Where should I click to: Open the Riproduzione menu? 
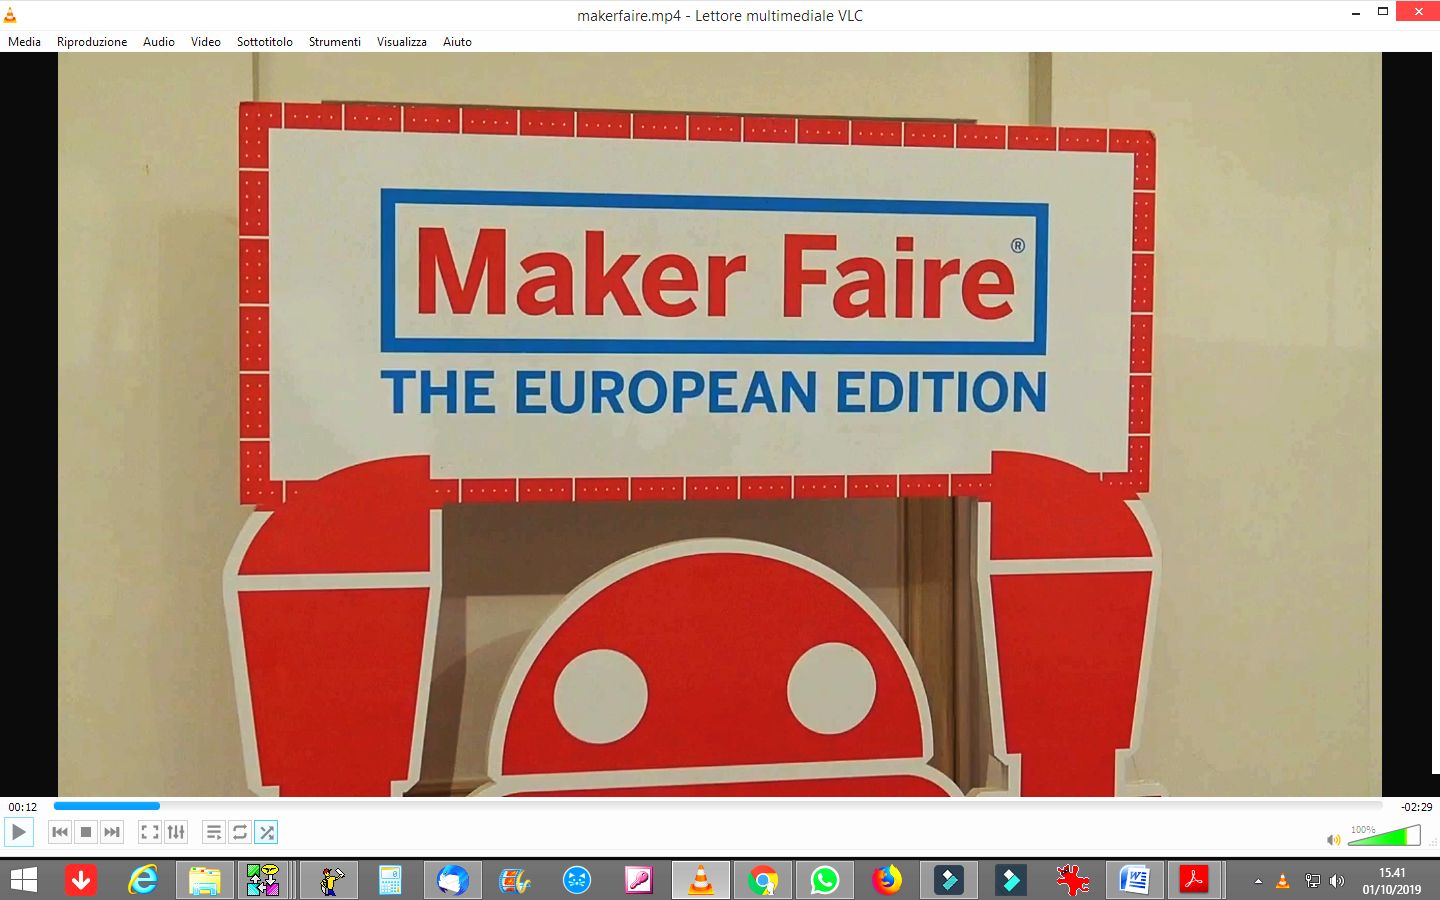pyautogui.click(x=92, y=42)
